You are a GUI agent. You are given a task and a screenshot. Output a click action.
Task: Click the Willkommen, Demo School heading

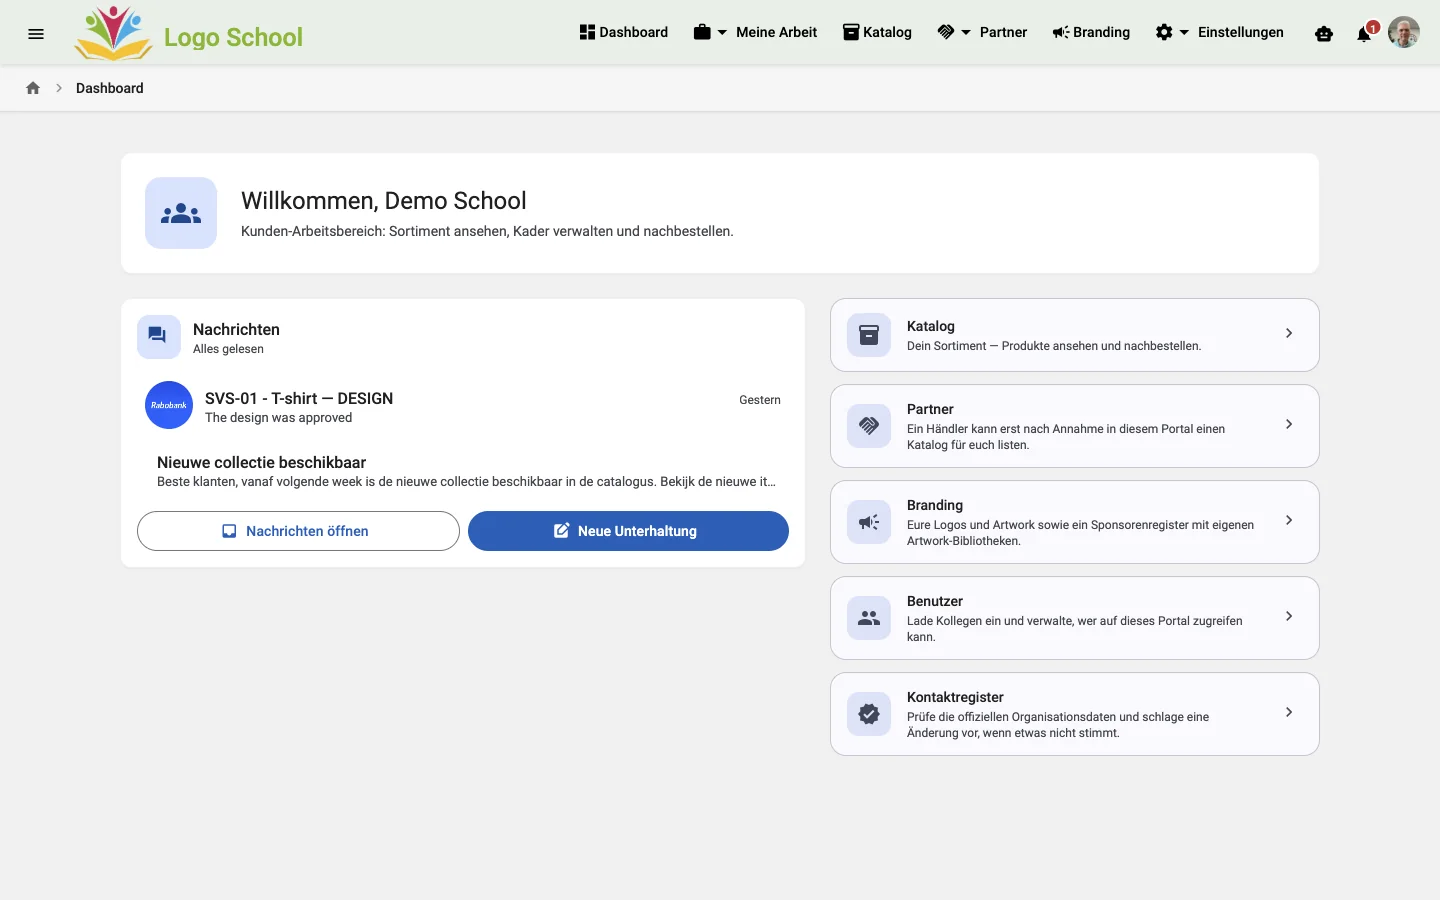[384, 200]
